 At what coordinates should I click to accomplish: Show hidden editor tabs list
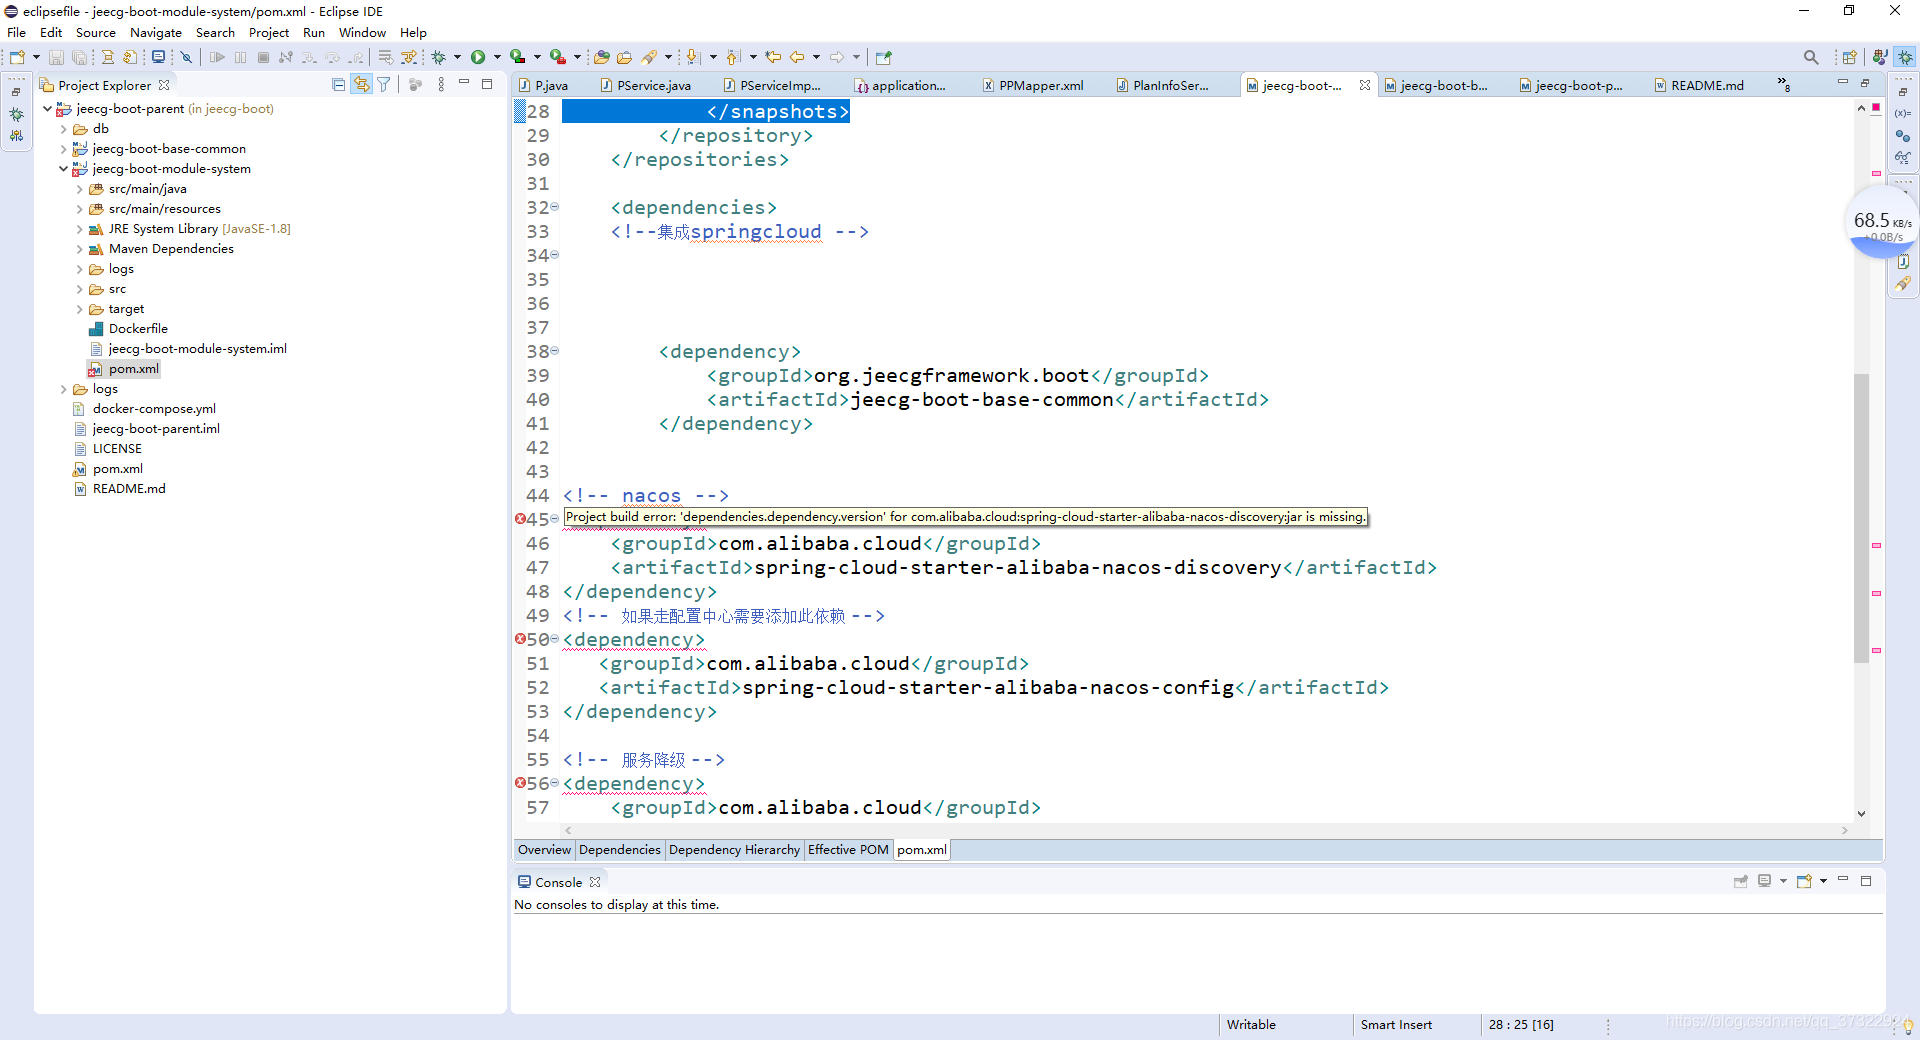pos(1784,85)
